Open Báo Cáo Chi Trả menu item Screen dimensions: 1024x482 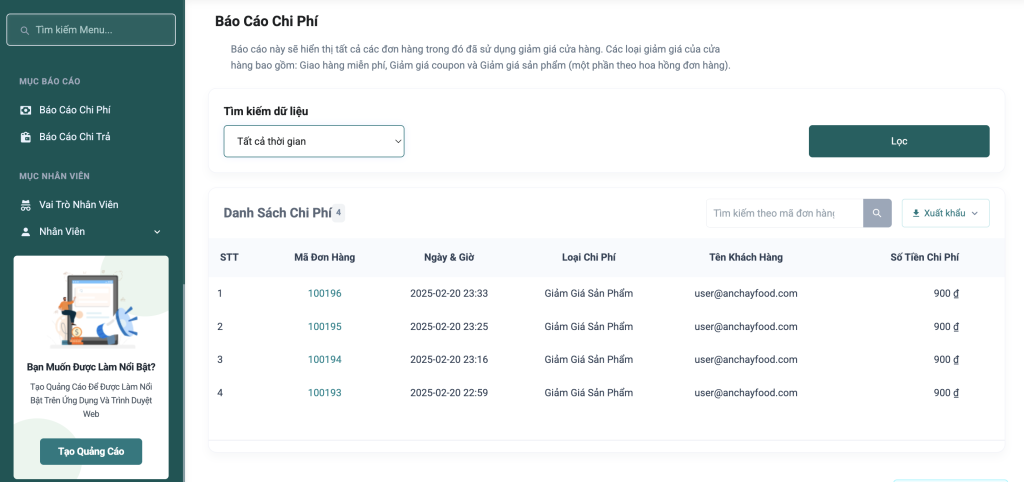[75, 136]
